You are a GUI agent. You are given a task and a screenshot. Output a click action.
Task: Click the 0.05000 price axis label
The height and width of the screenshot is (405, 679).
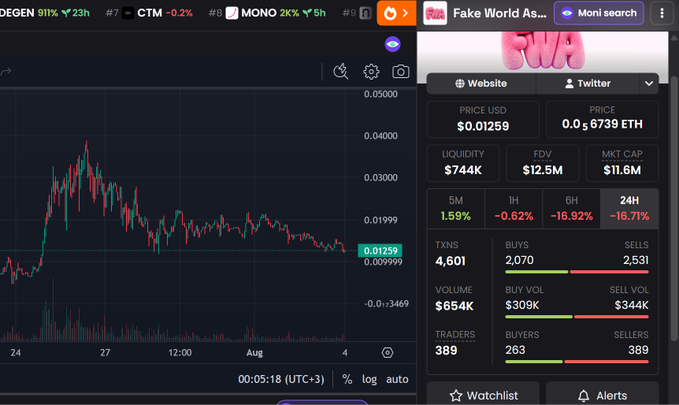pos(381,94)
